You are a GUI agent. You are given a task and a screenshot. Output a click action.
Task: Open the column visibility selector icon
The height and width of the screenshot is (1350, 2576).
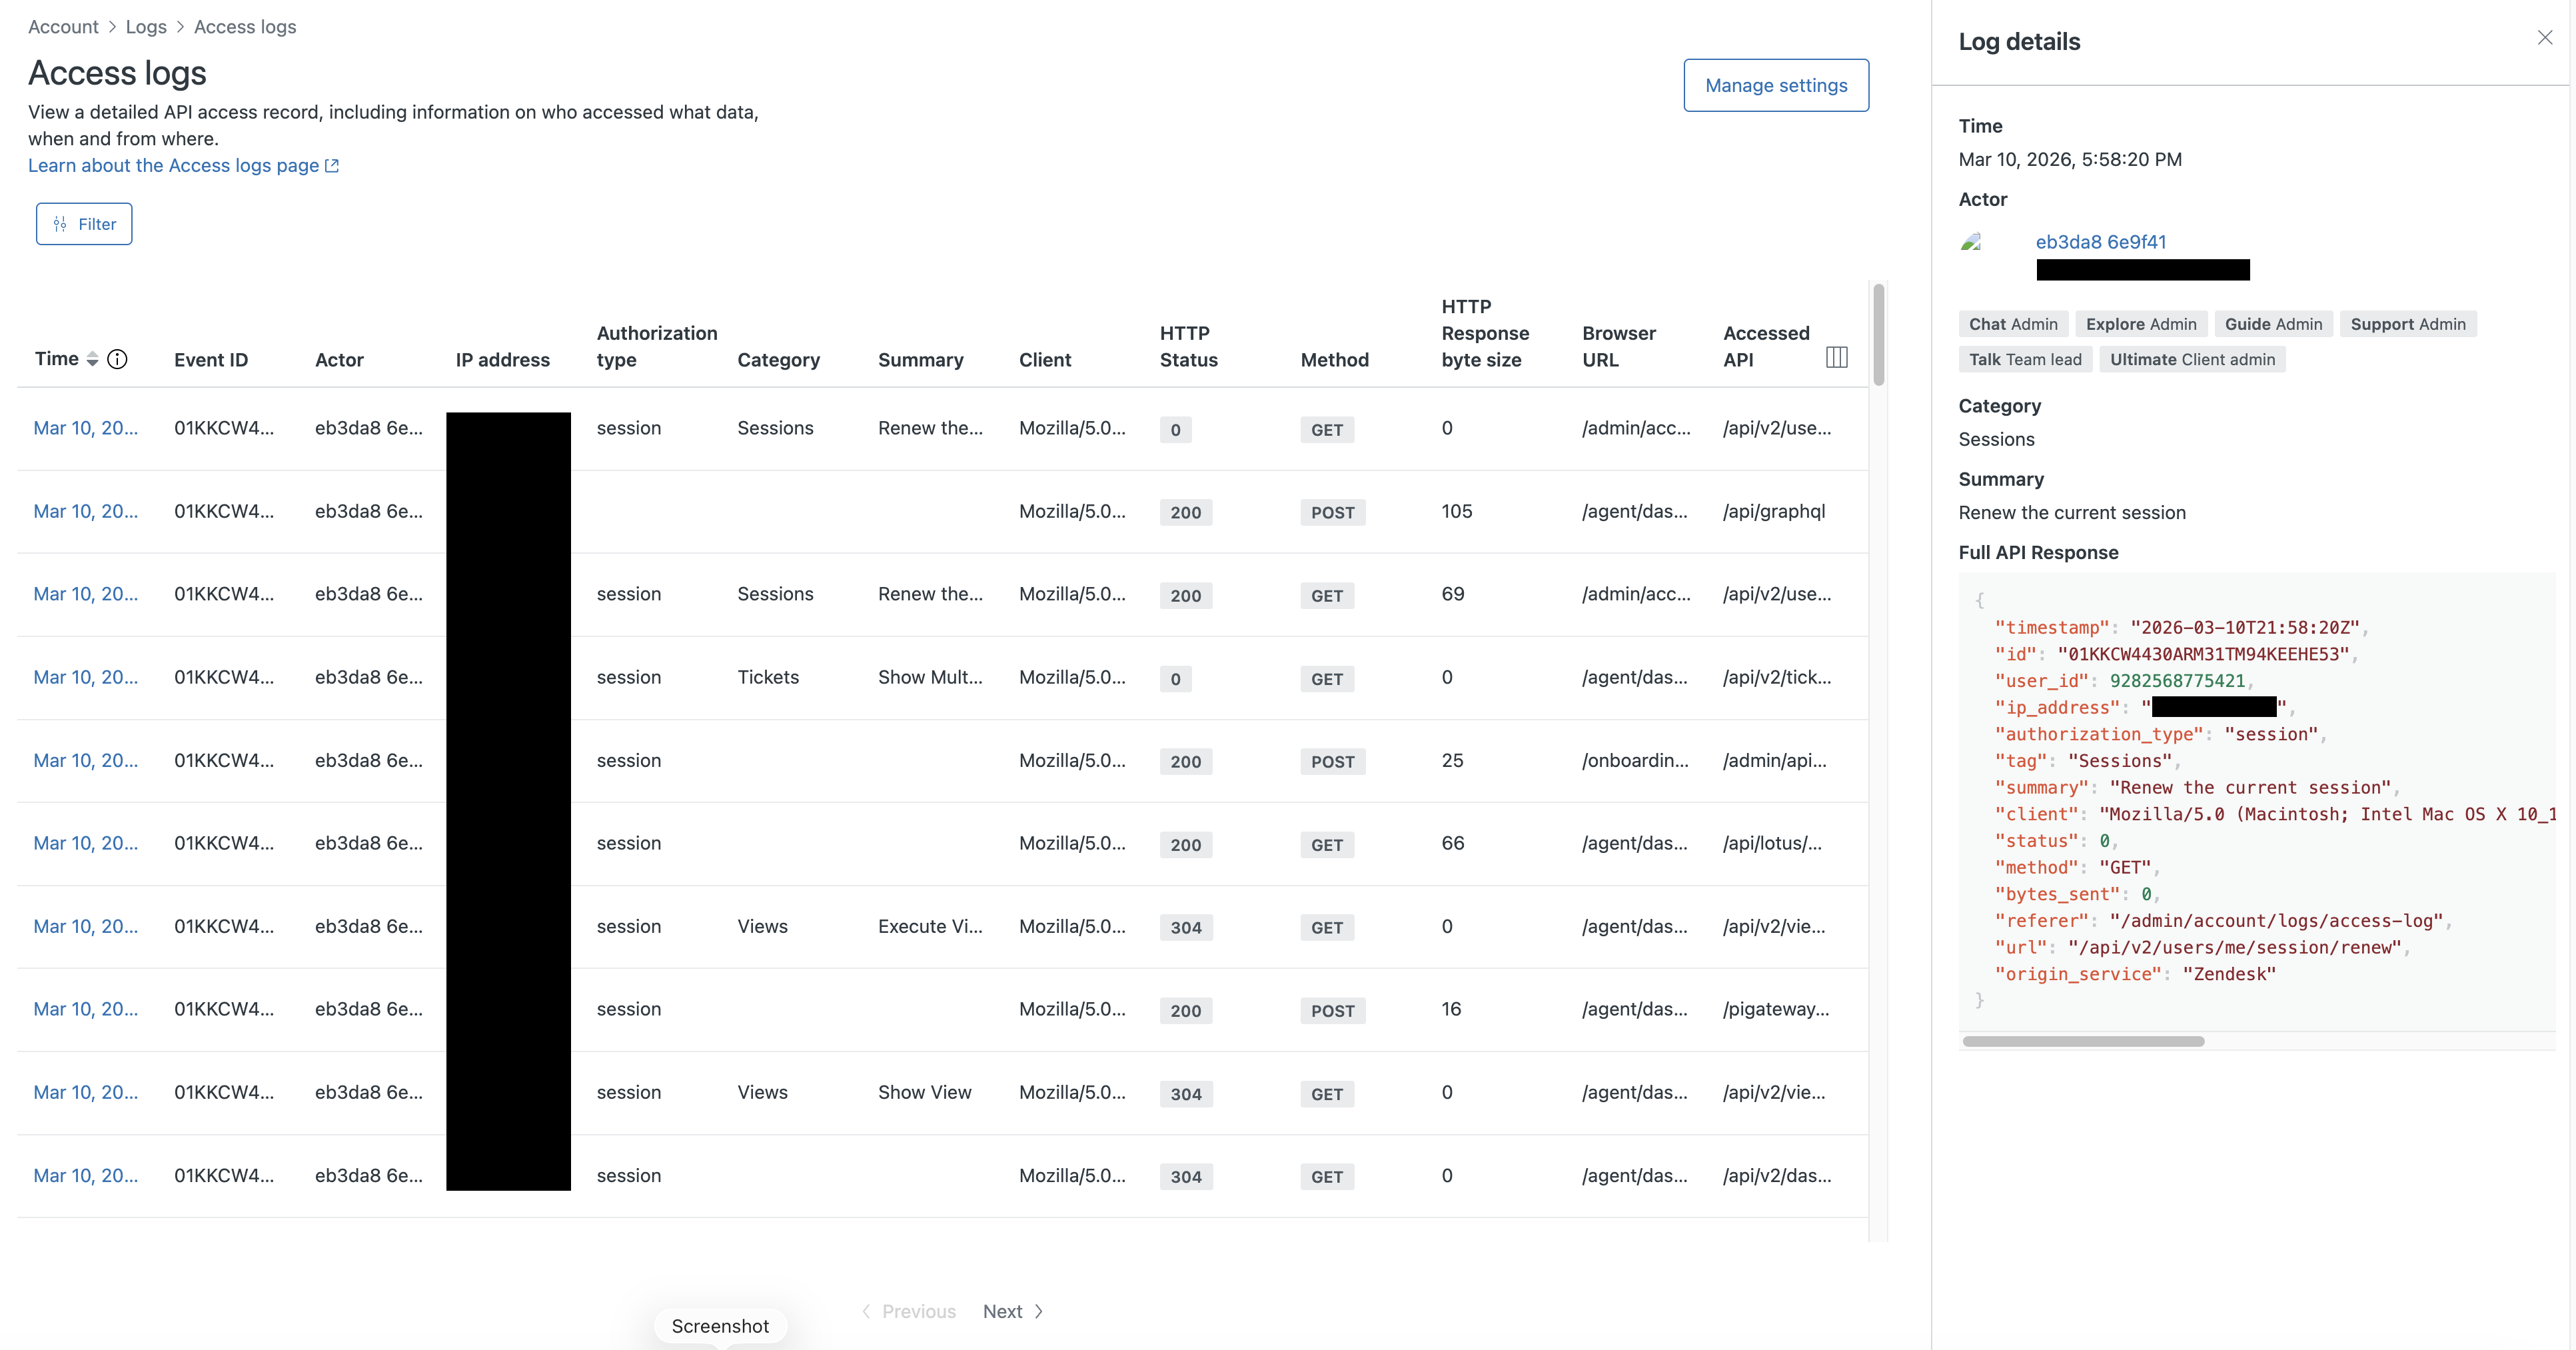coord(1836,357)
